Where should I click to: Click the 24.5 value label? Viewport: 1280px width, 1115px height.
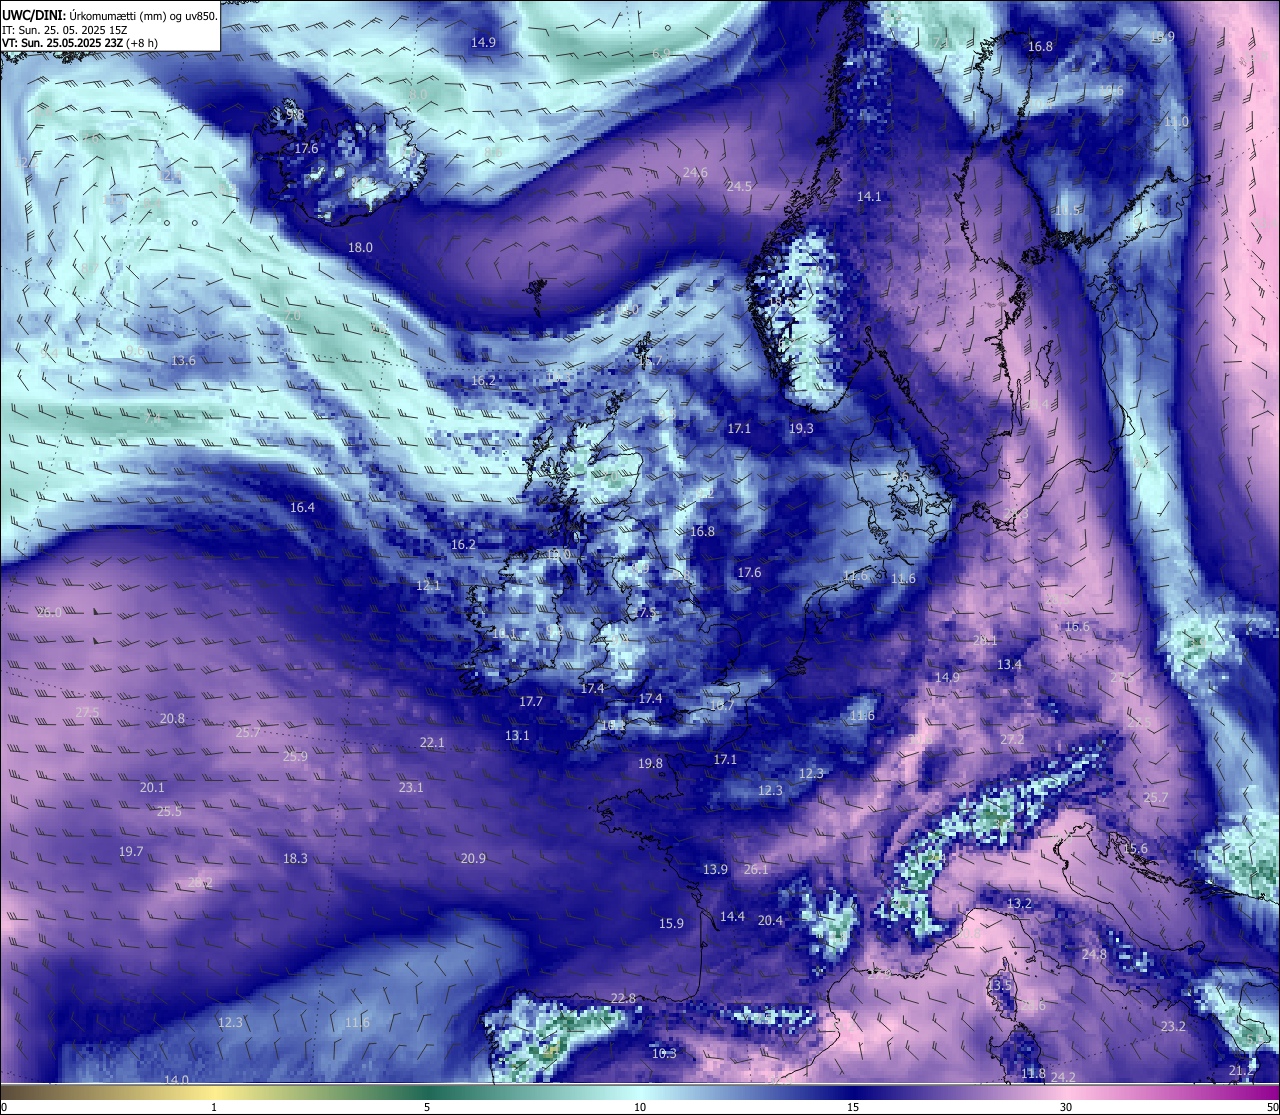pyautogui.click(x=739, y=186)
